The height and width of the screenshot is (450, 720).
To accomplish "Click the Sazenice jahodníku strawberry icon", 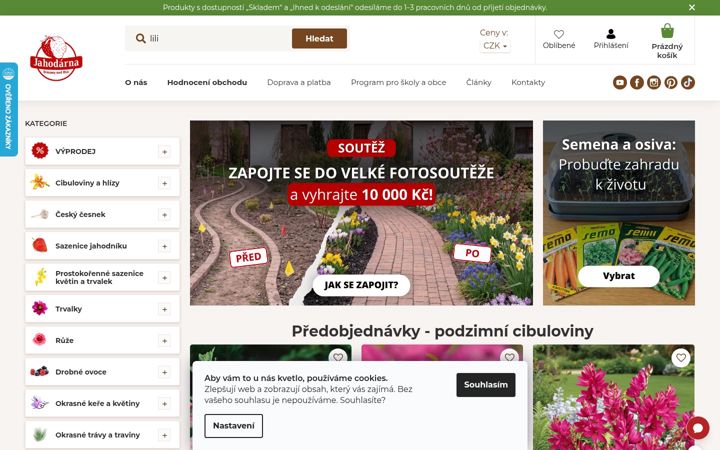I will pyautogui.click(x=40, y=245).
